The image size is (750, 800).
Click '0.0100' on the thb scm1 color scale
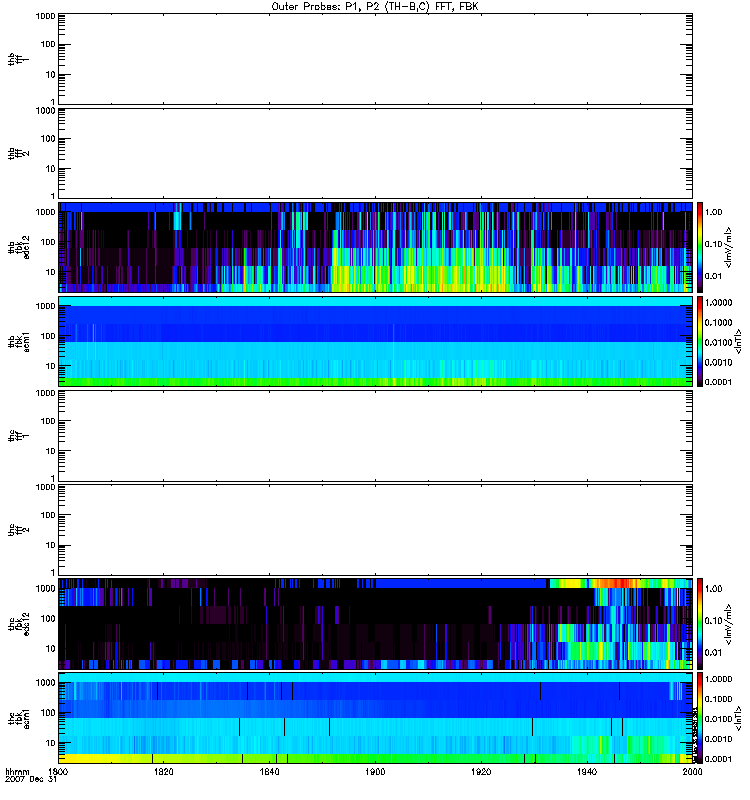(718, 342)
